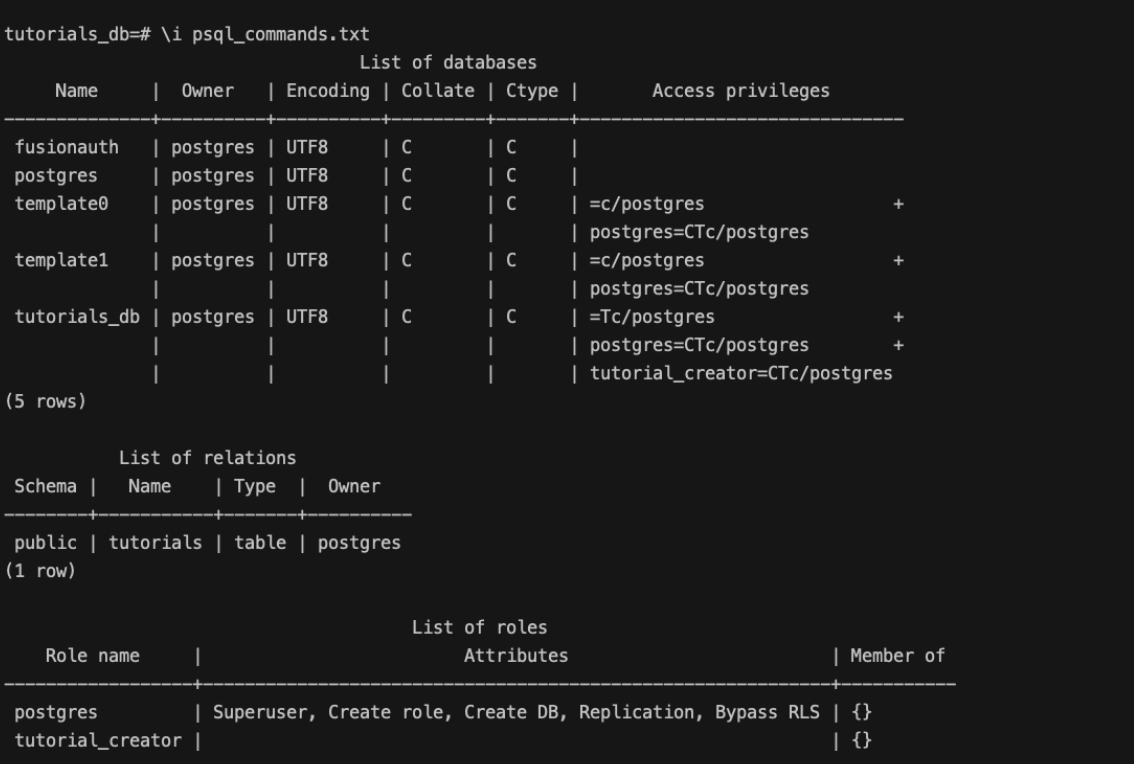Click the Collate column header
The height and width of the screenshot is (764, 1134).
click(x=438, y=91)
